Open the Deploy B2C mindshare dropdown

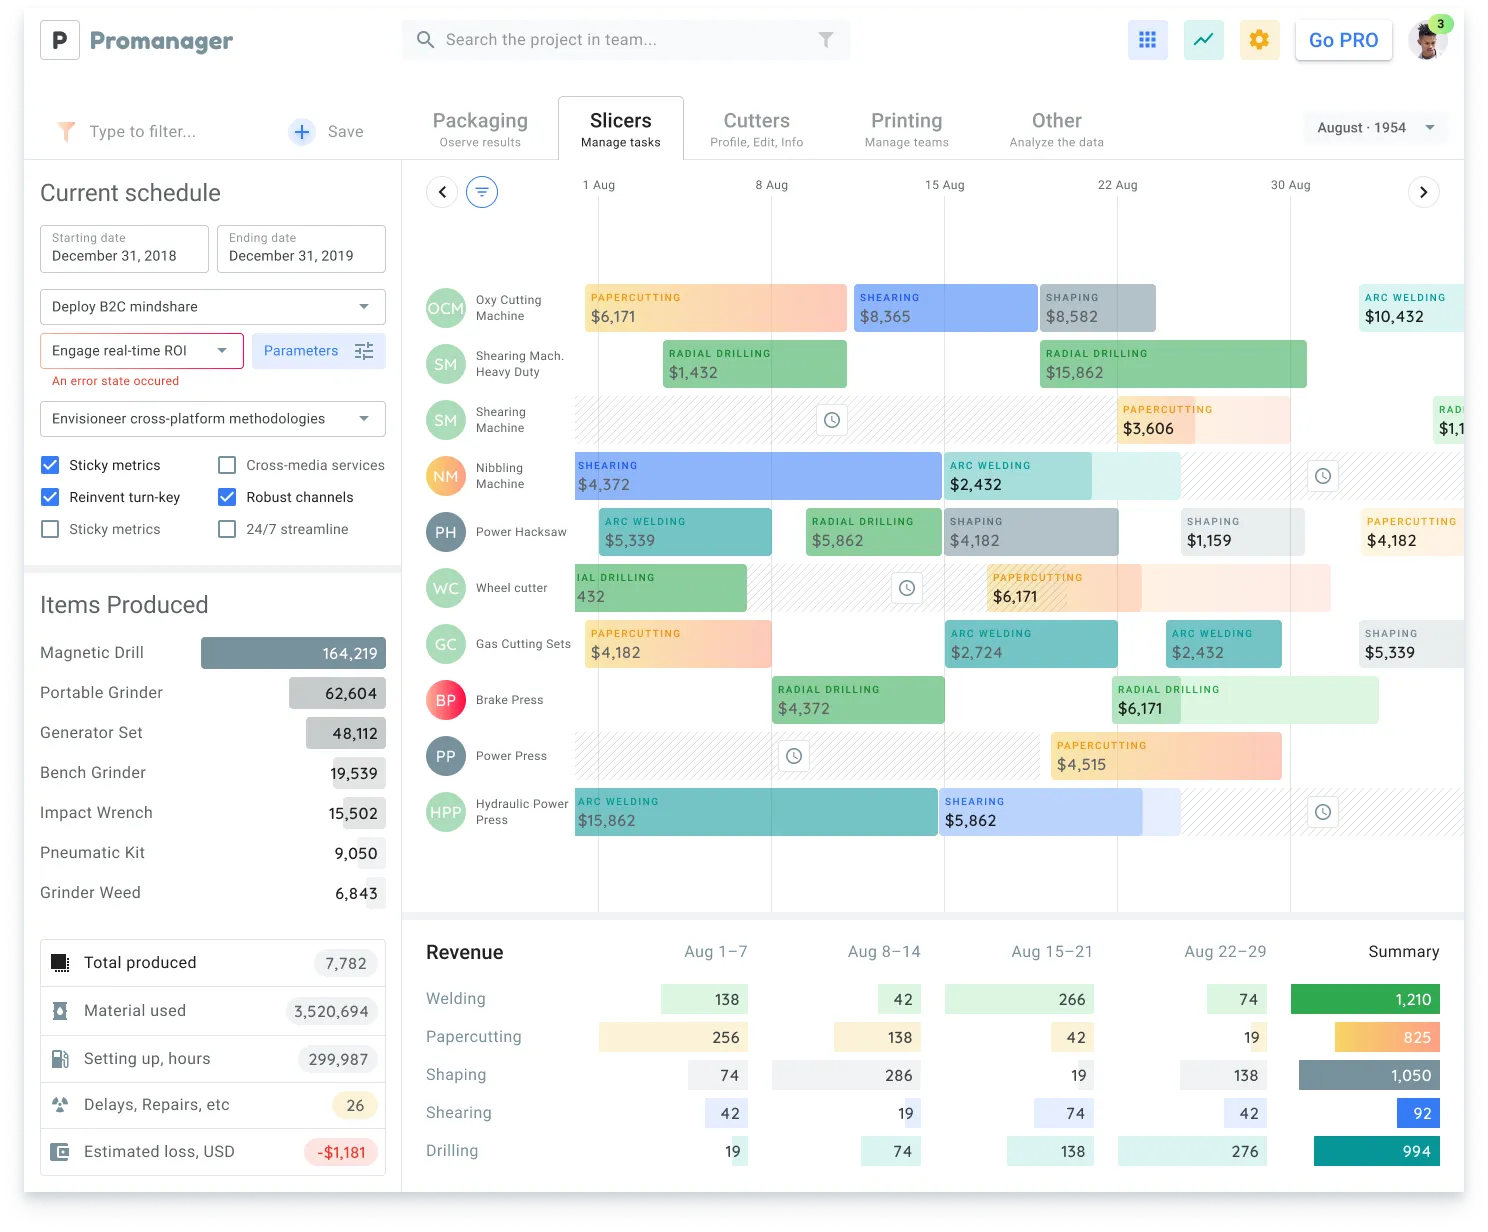(212, 307)
